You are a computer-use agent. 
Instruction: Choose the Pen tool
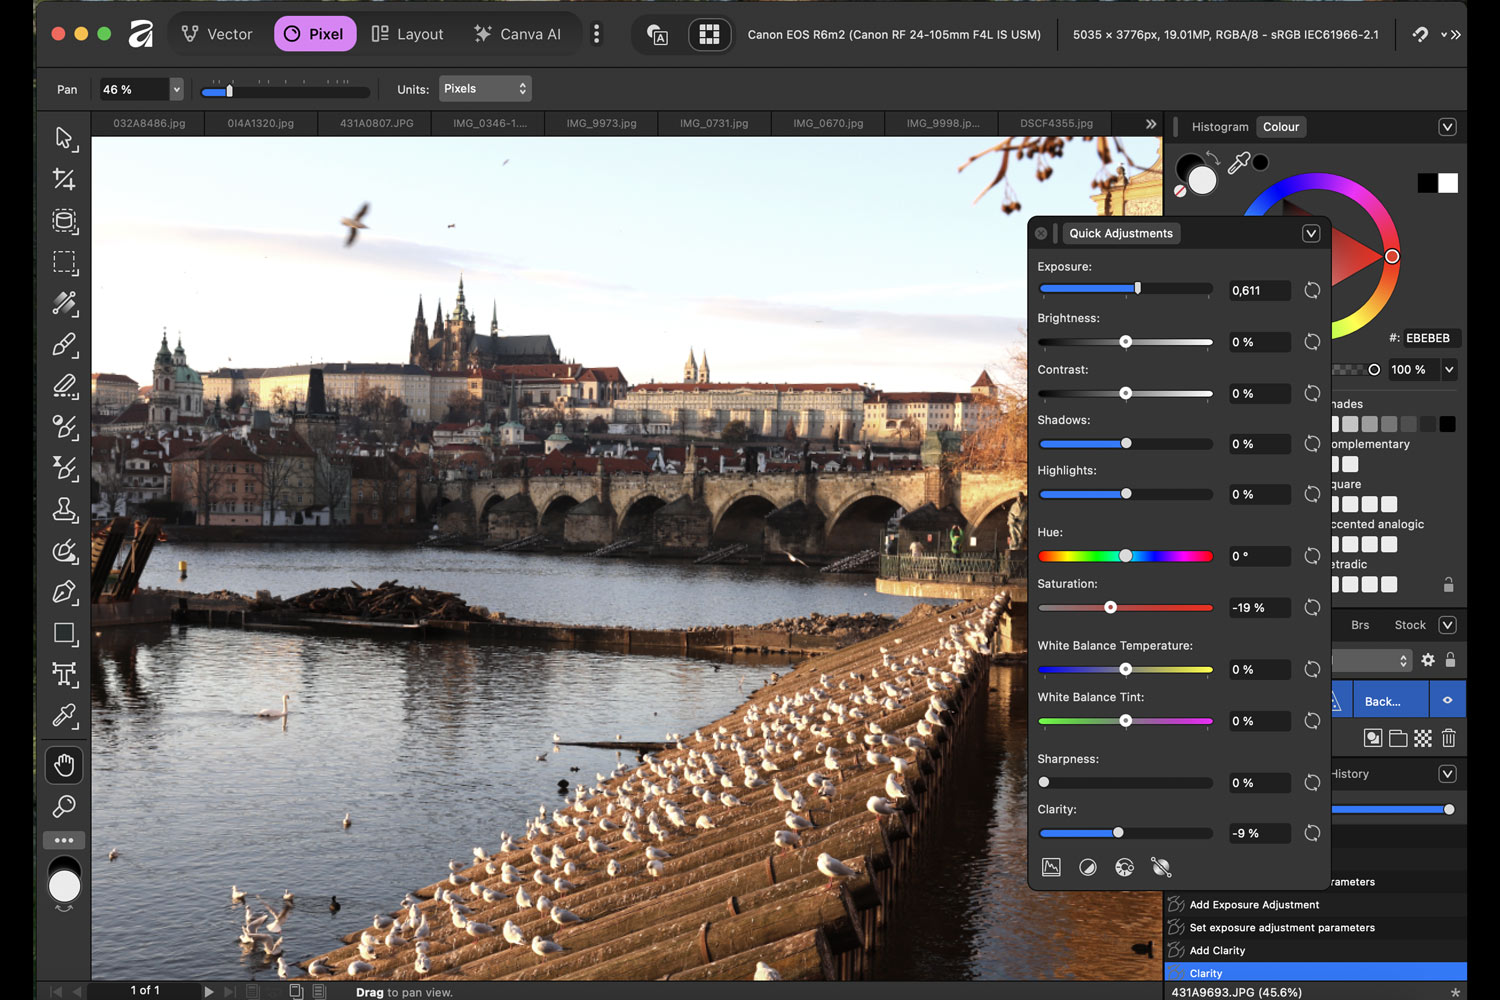[x=64, y=592]
